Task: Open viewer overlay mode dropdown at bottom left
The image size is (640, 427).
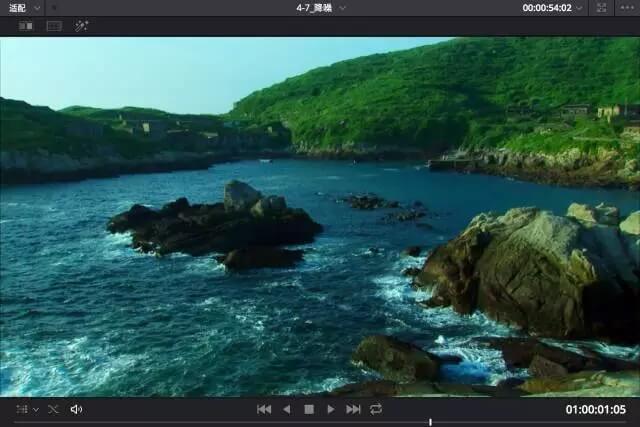Action: point(26,409)
